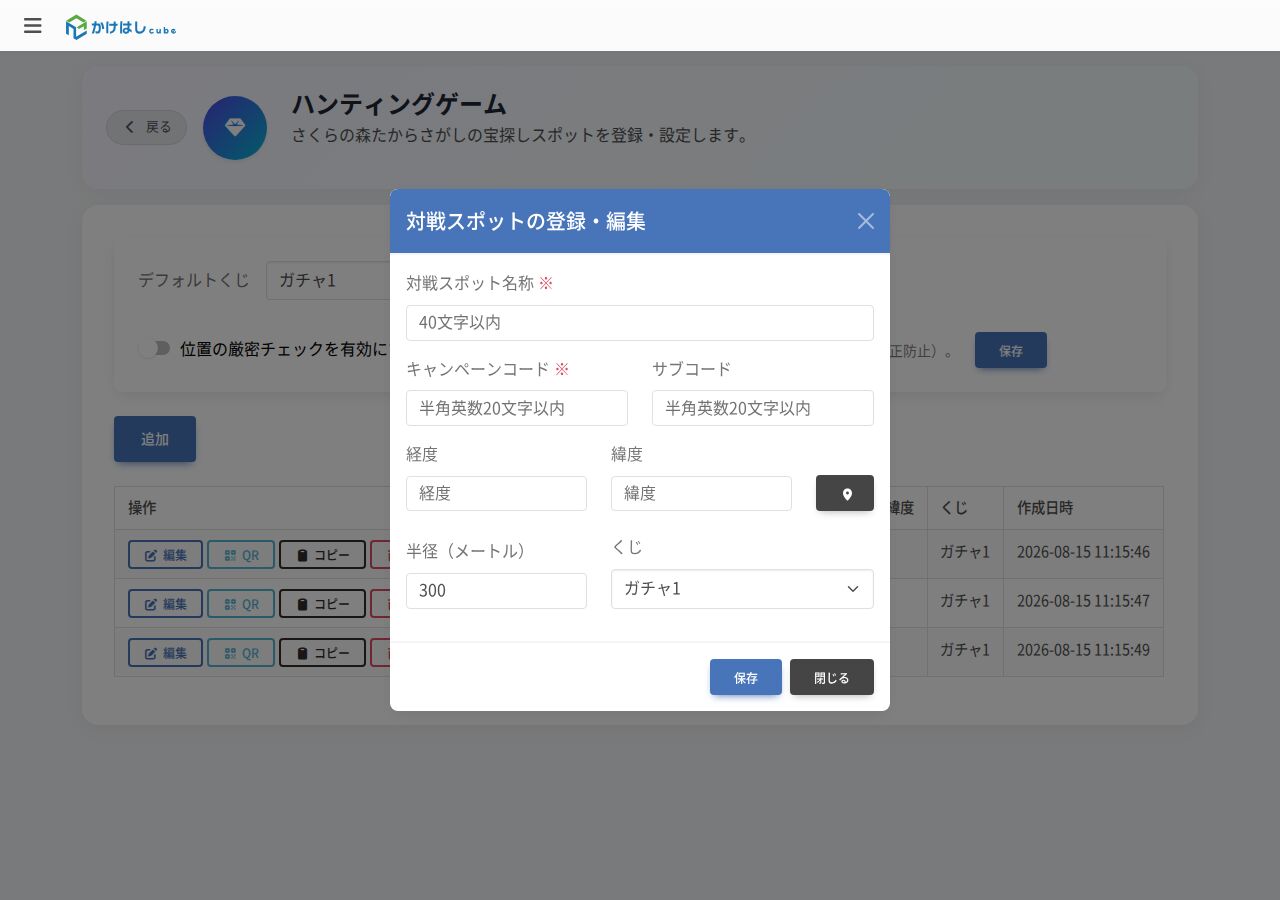Select the date cell 2026-08-15 11:15:46
Screen dimensions: 1280x900
pos(1083,552)
